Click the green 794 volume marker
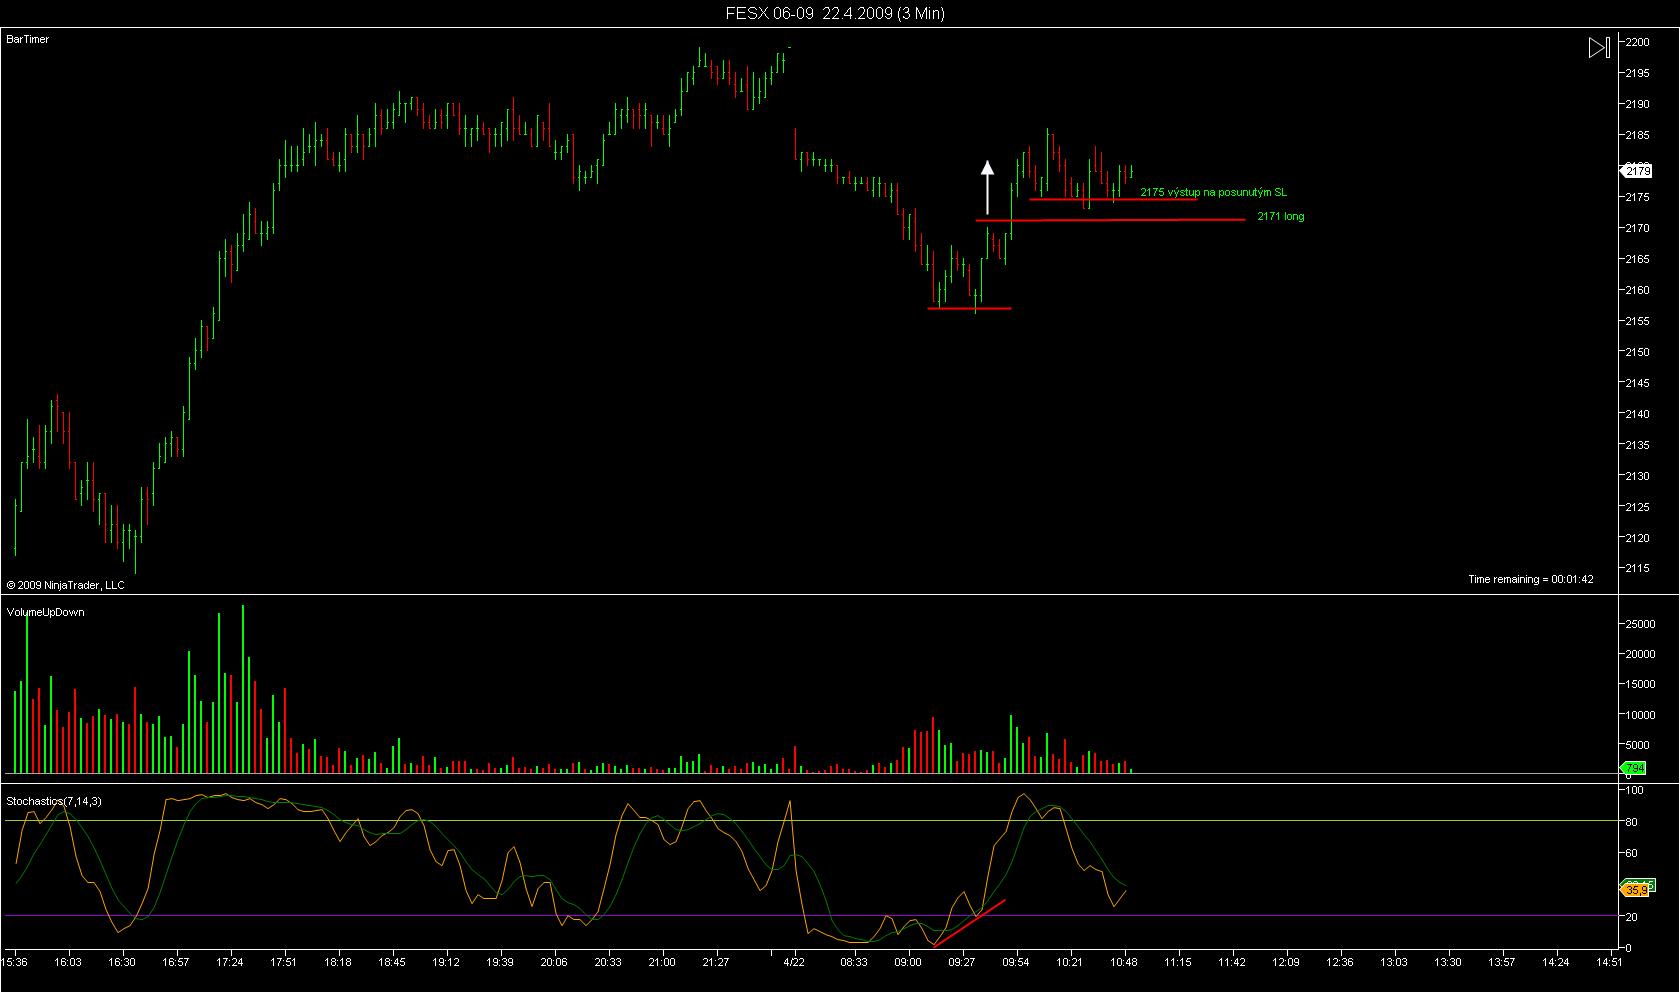Screen dimensions: 1680x993 [1634, 768]
